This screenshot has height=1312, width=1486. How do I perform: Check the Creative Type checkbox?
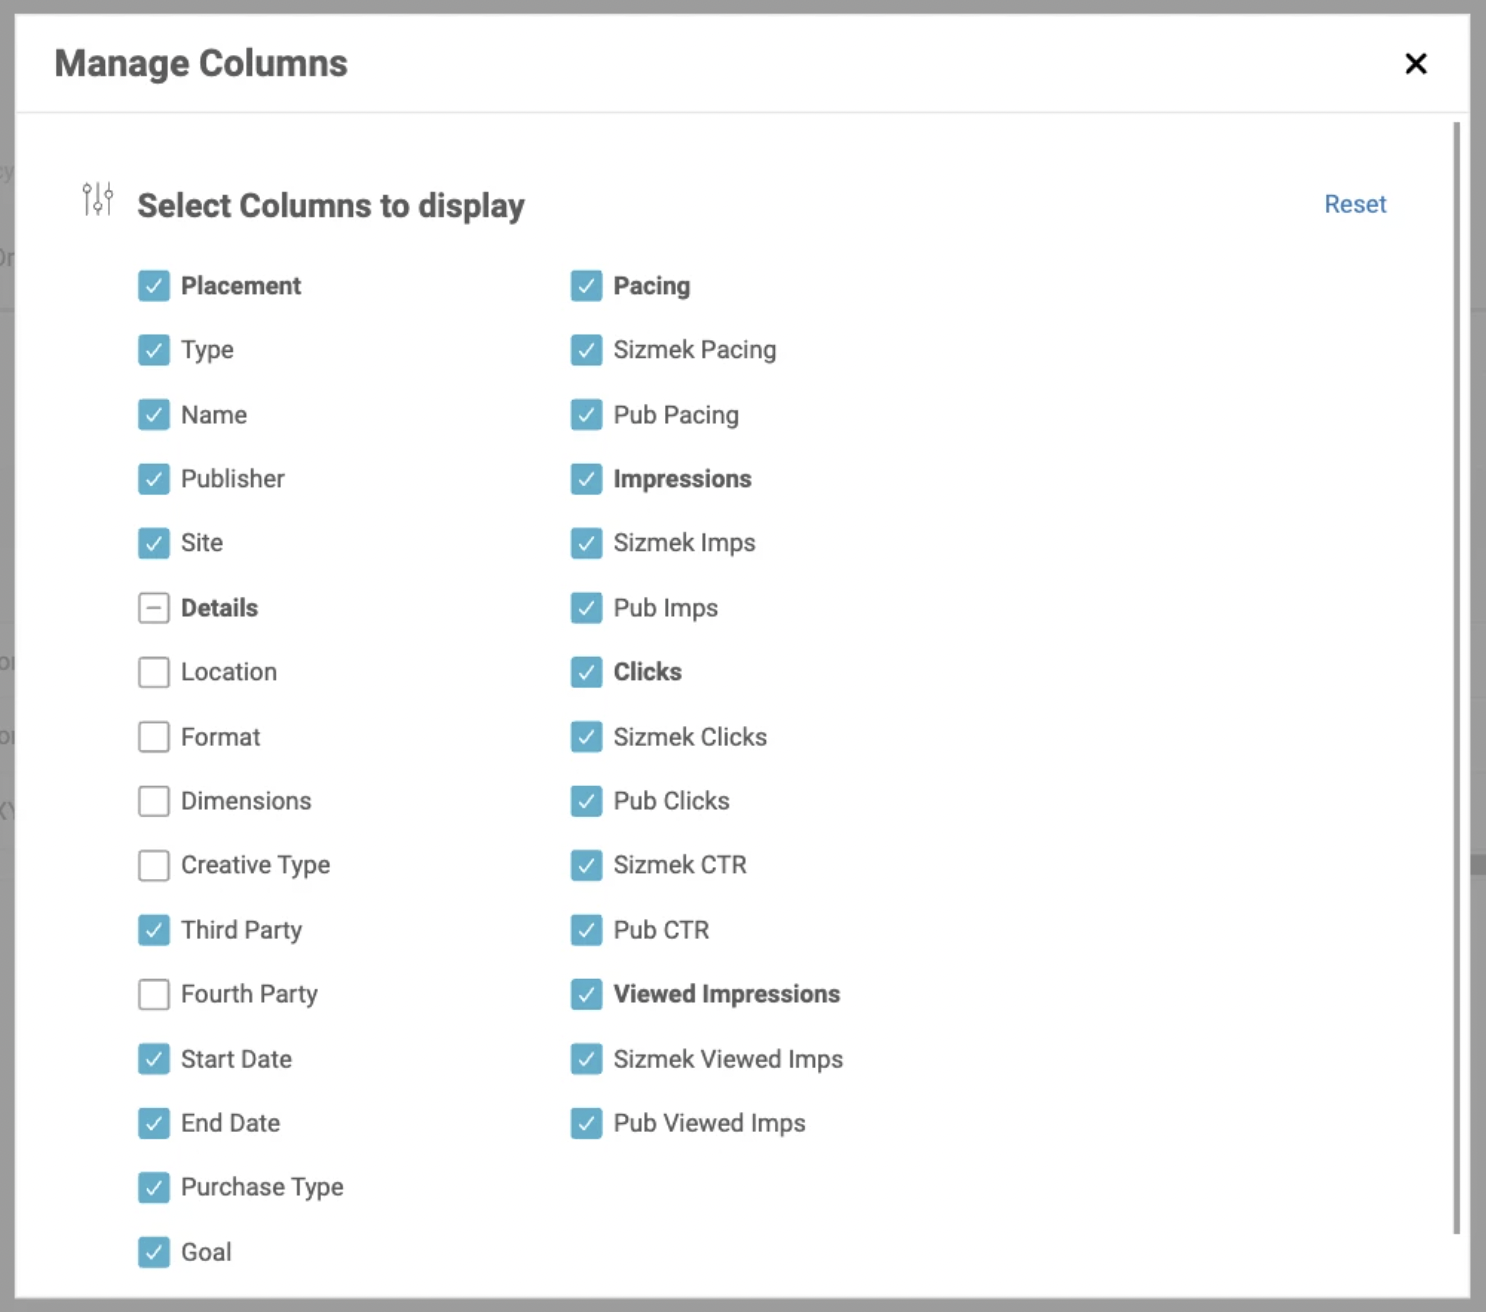click(154, 865)
